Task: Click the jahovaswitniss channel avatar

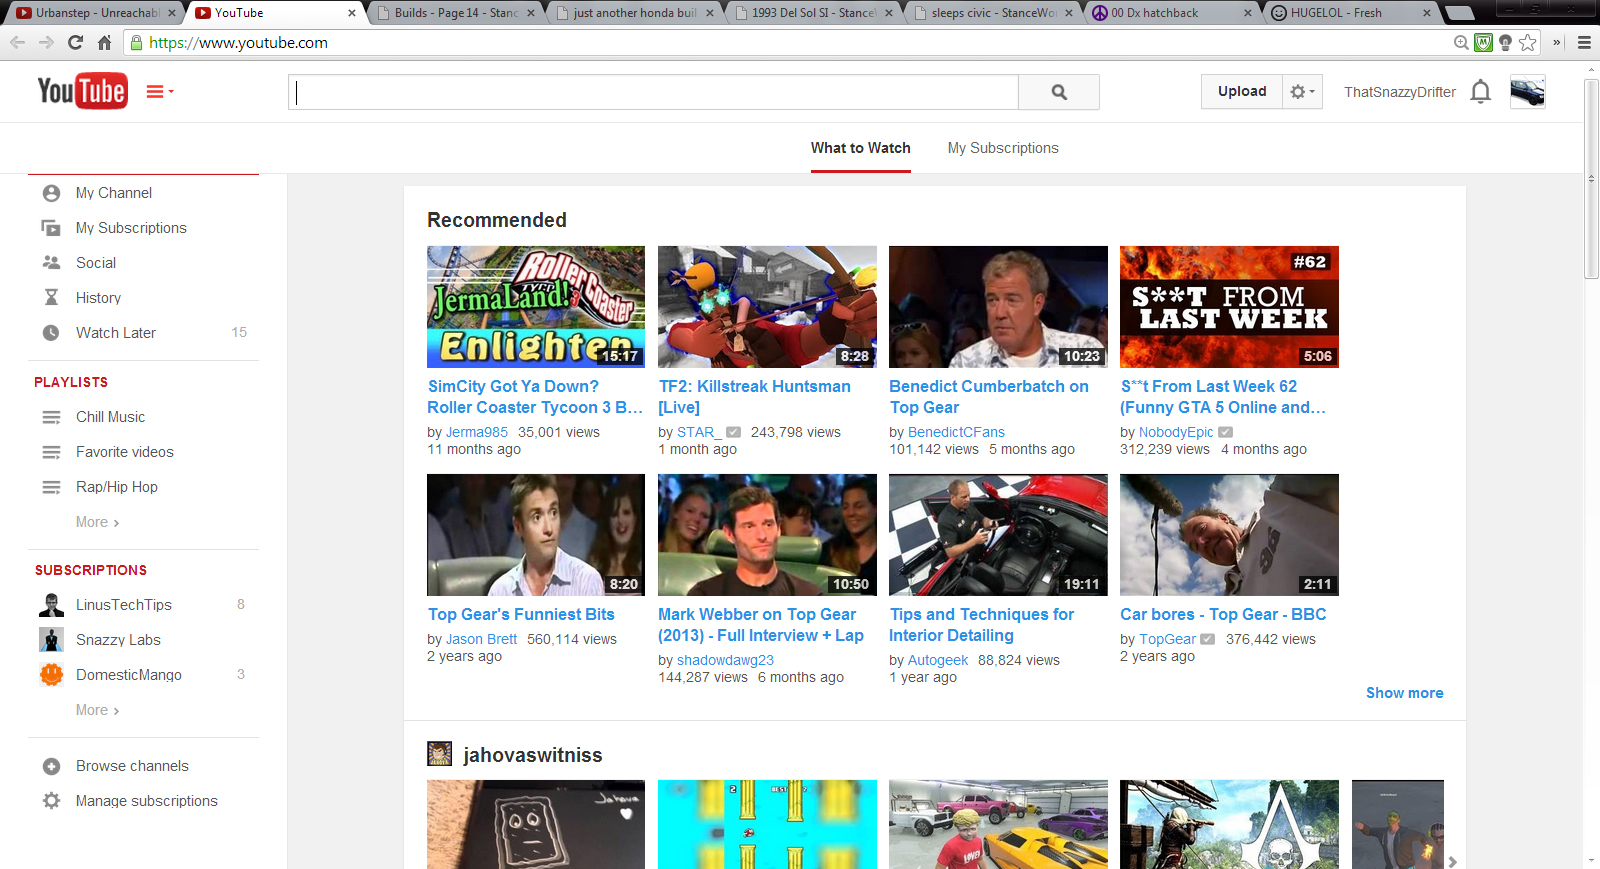Action: (439, 754)
